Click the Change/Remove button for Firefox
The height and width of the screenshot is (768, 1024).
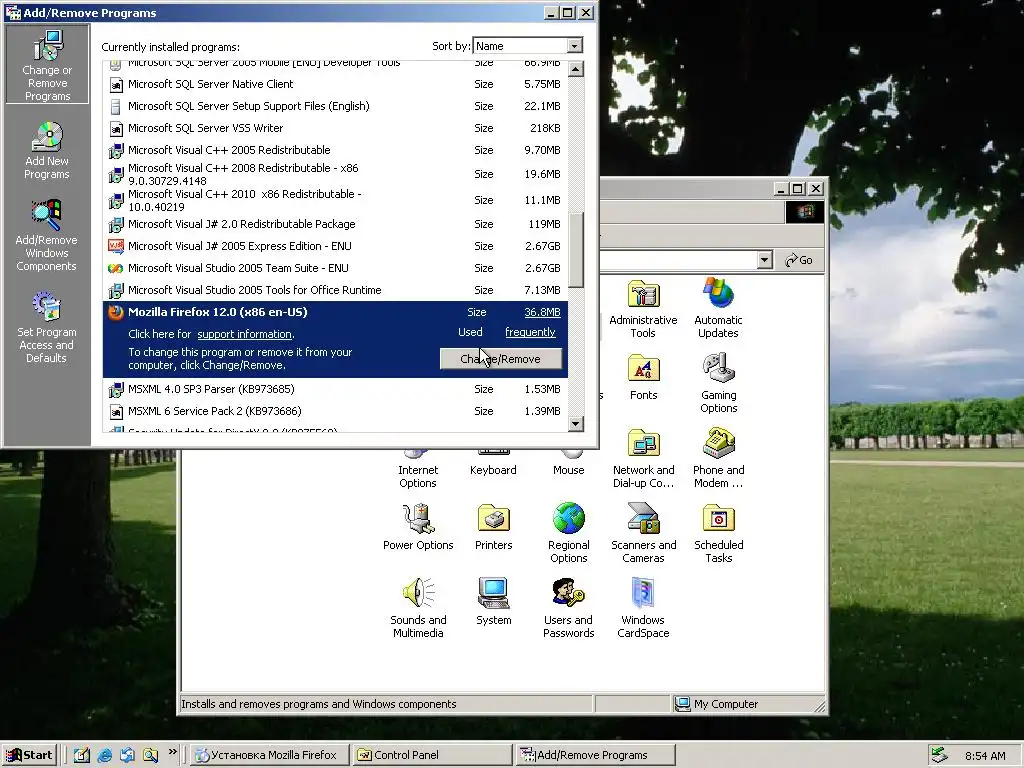pyautogui.click(x=501, y=359)
